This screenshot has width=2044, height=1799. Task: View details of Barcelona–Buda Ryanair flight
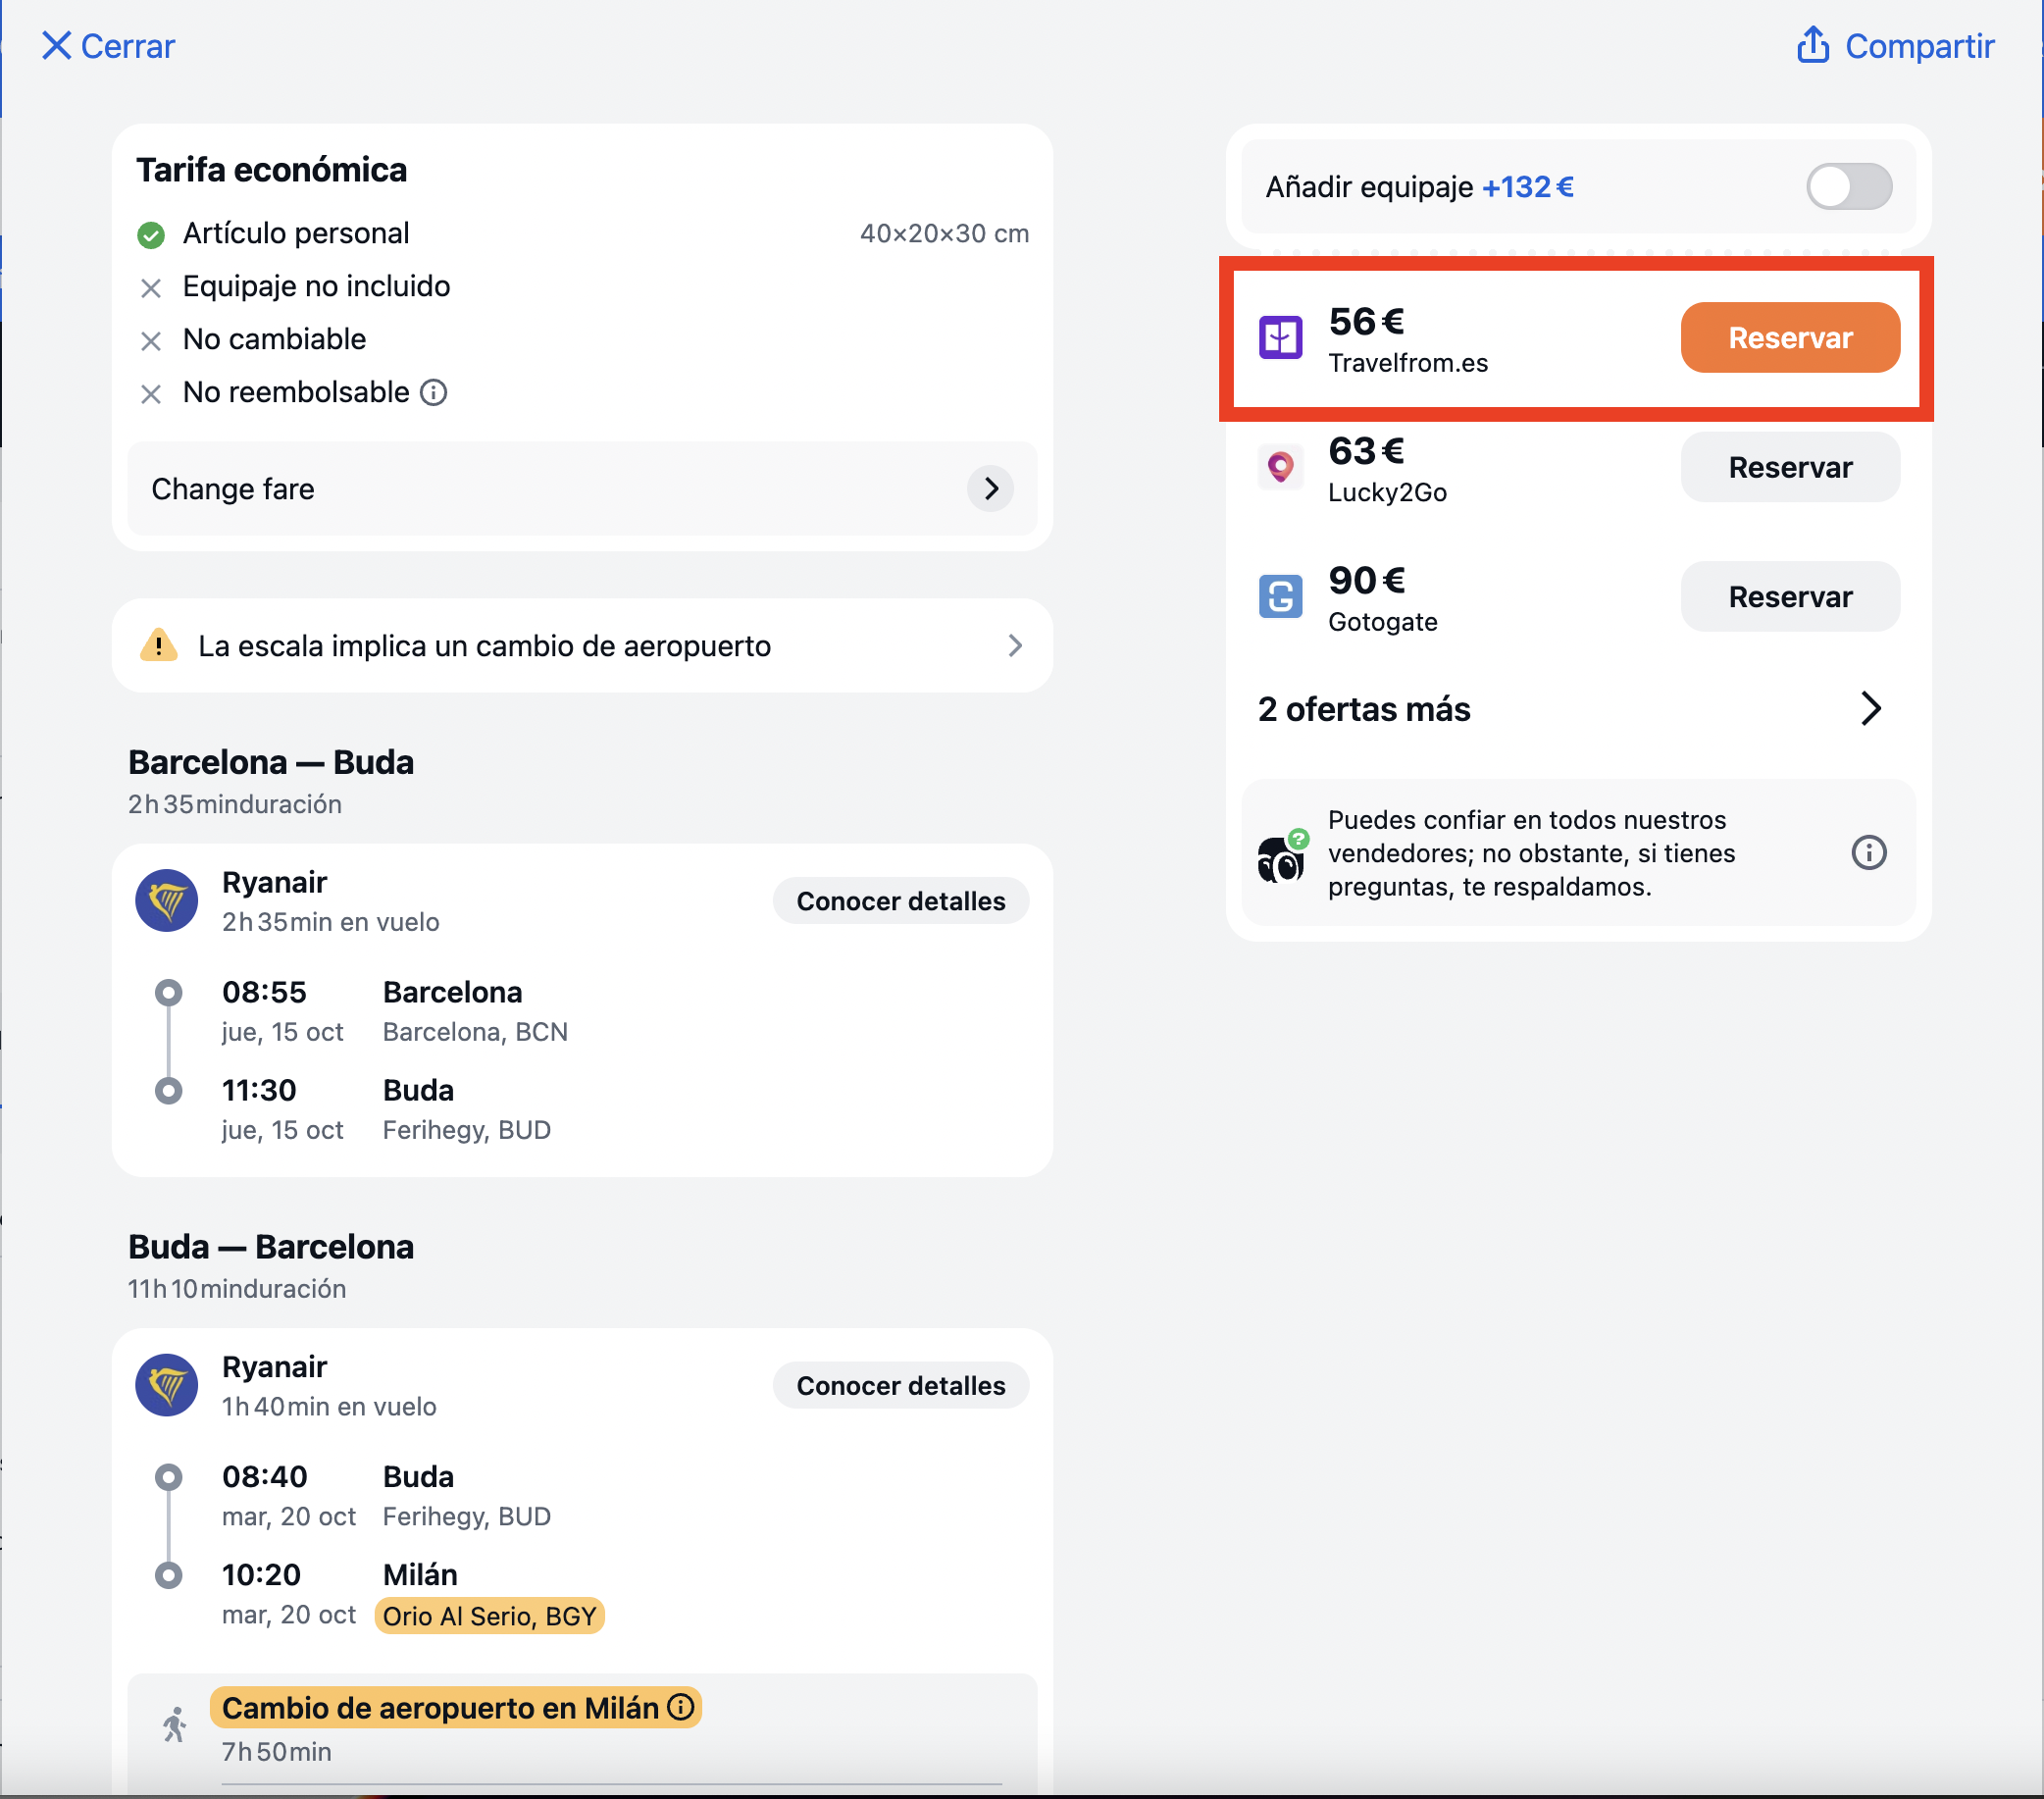[x=900, y=901]
